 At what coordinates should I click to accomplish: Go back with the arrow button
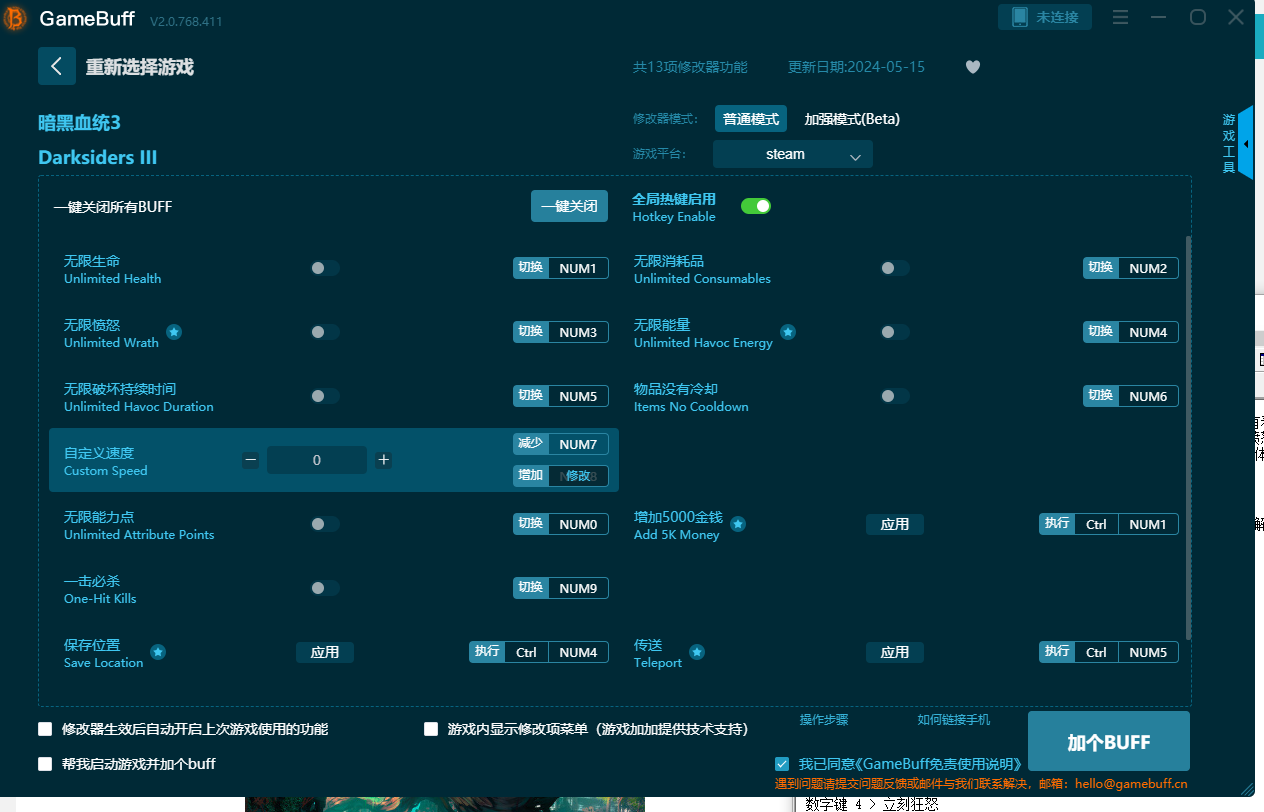(x=57, y=66)
